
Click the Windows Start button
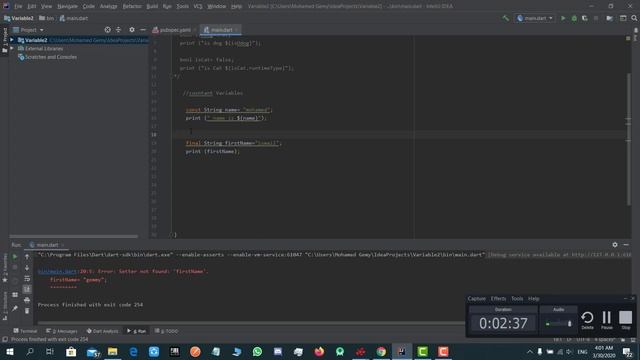point(9,351)
